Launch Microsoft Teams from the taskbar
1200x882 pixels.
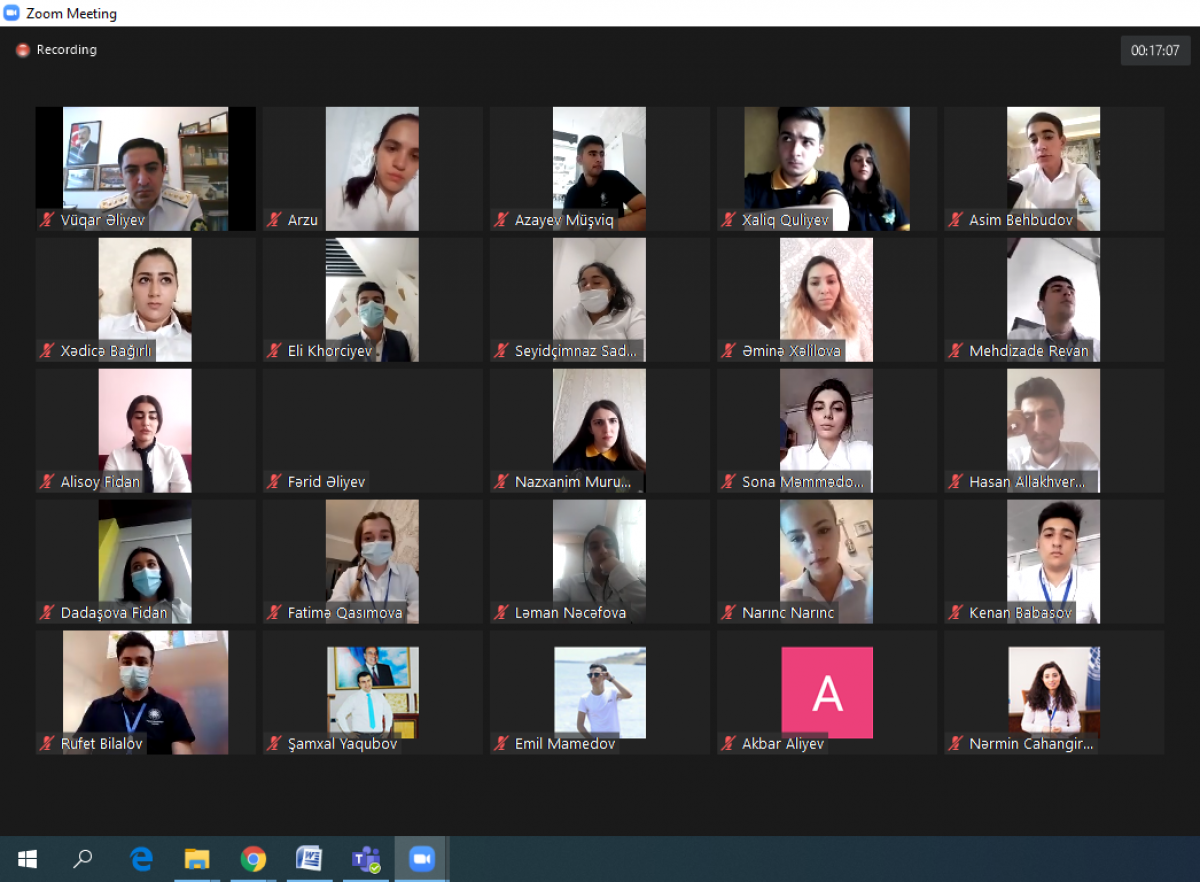[x=365, y=858]
